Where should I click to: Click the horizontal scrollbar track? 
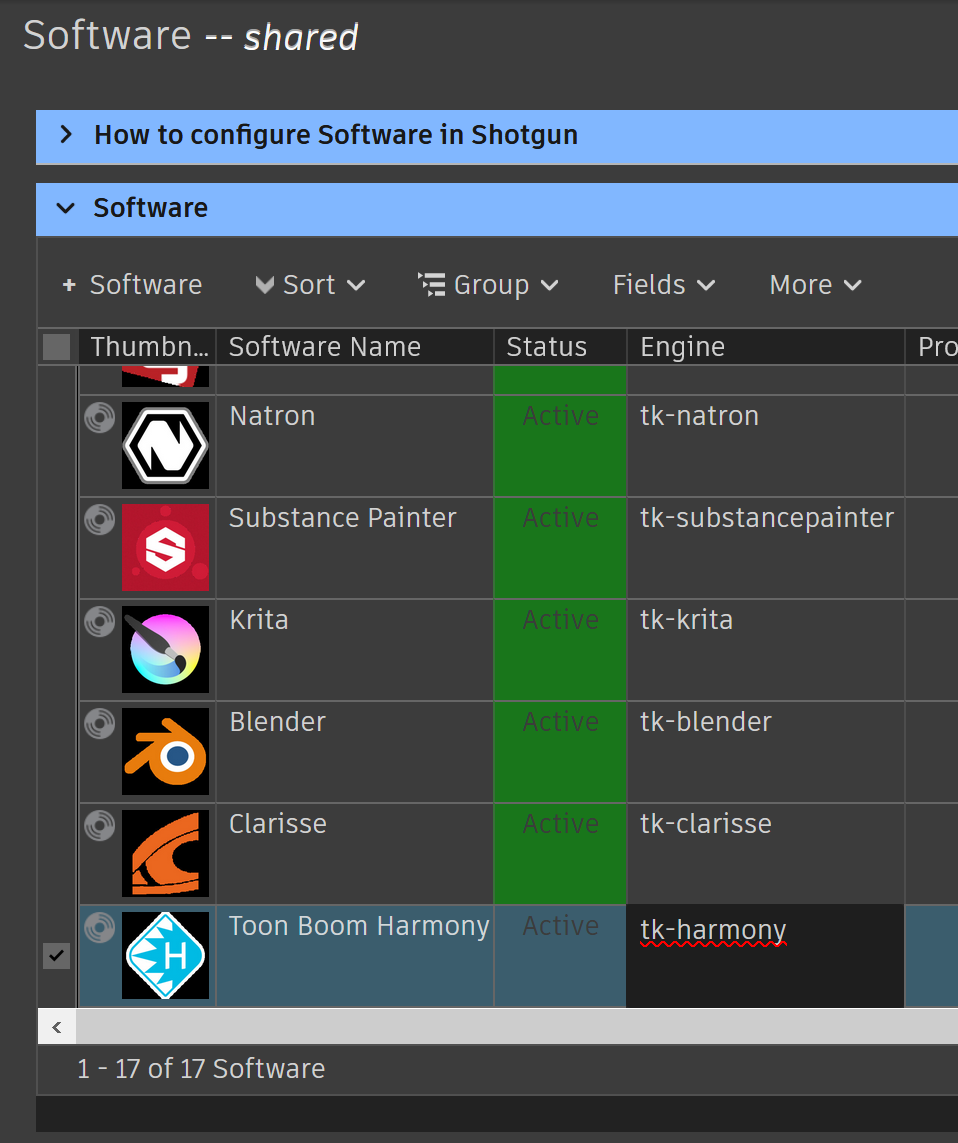point(517,1028)
